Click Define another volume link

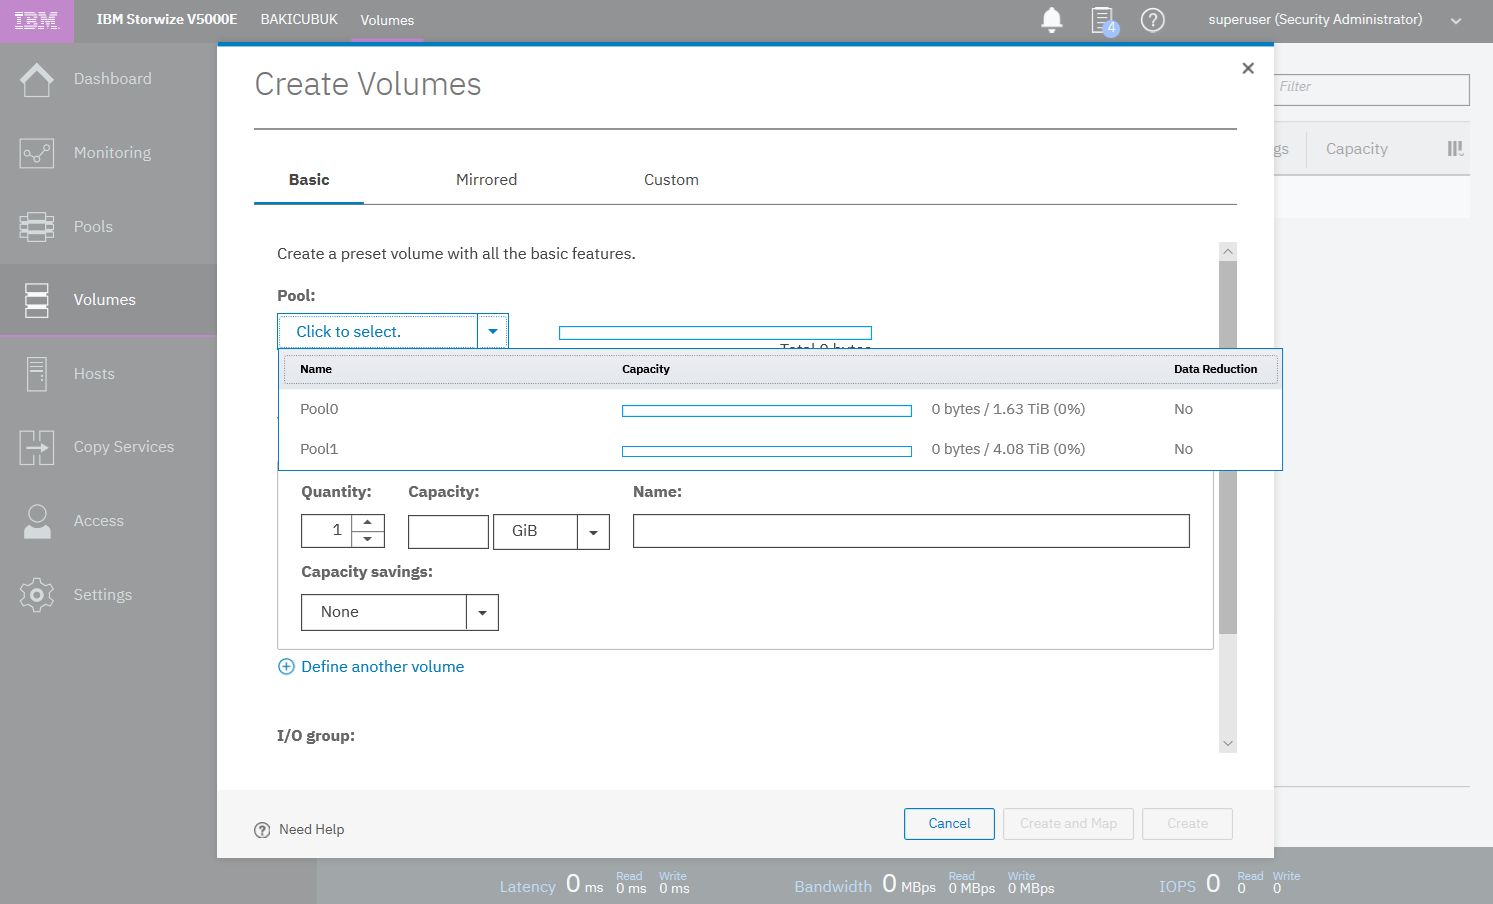383,667
